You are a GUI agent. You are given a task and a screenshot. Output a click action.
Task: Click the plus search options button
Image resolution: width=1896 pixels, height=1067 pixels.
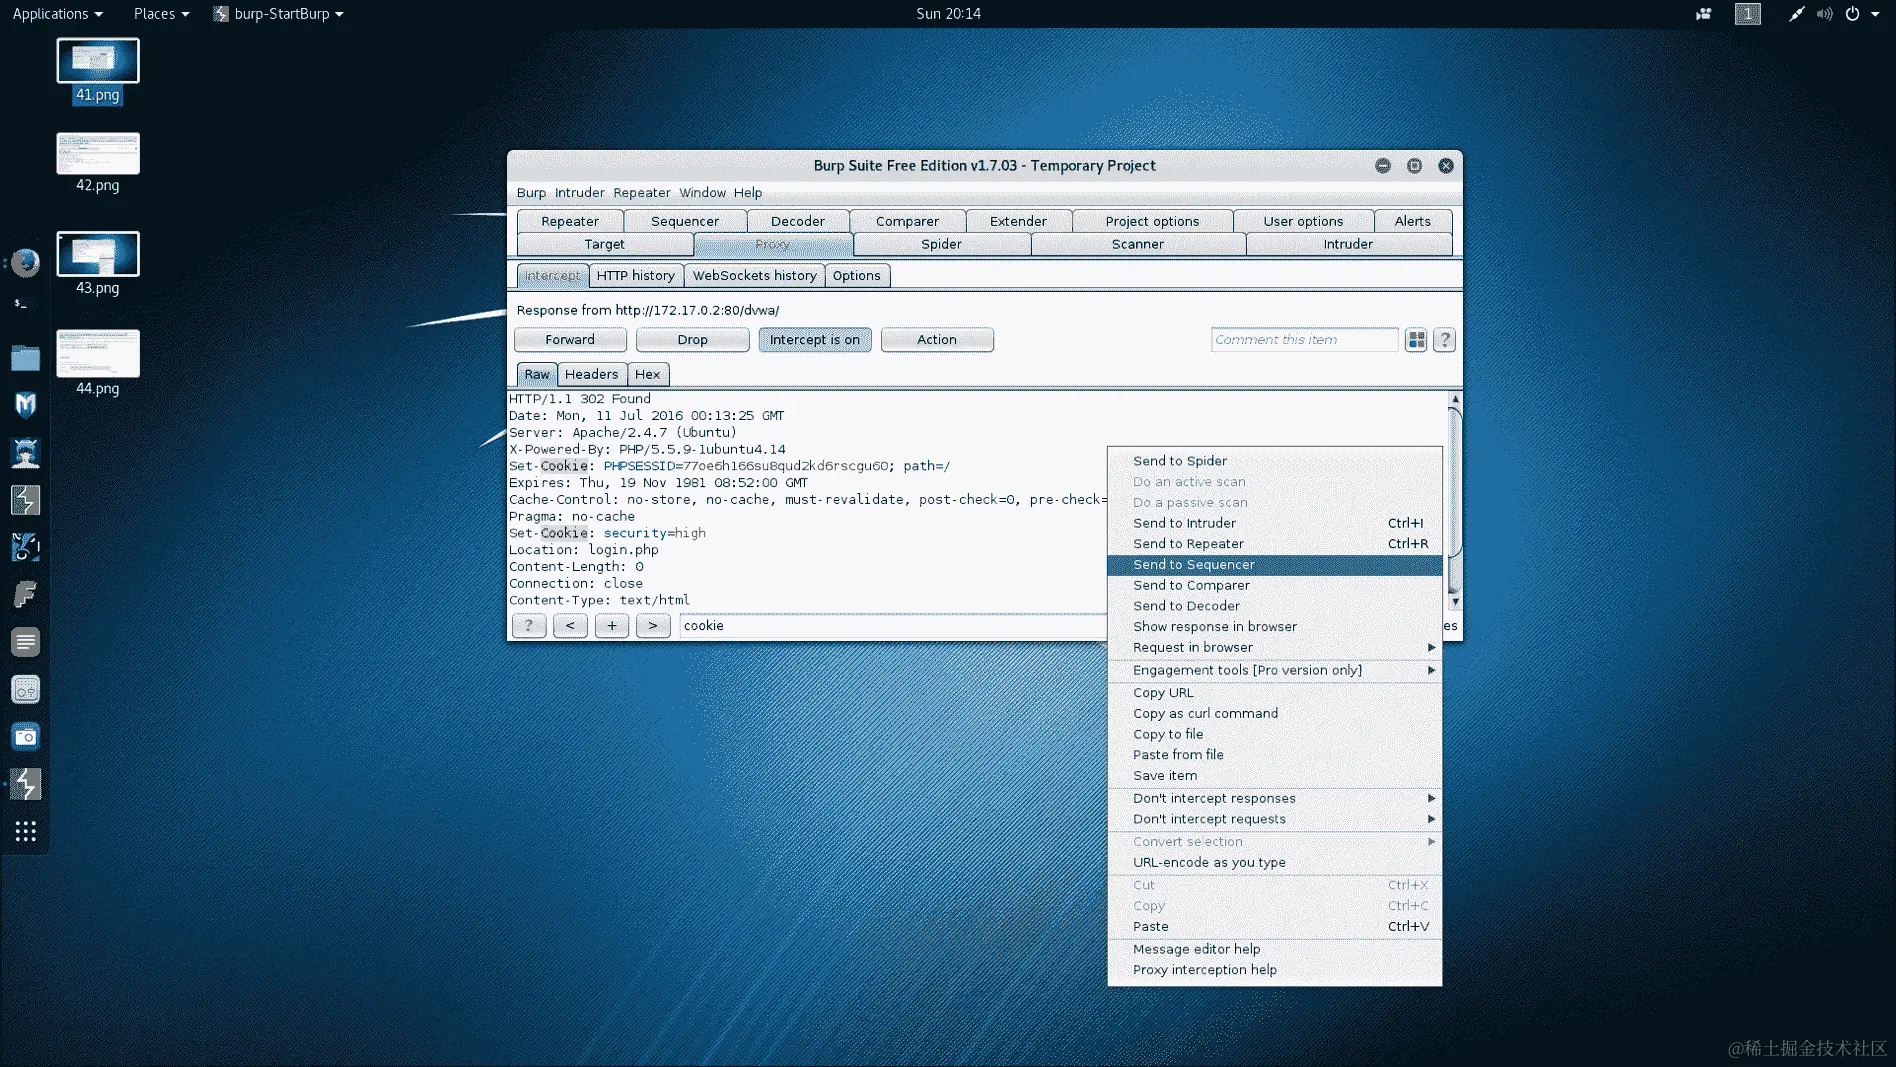click(x=612, y=626)
